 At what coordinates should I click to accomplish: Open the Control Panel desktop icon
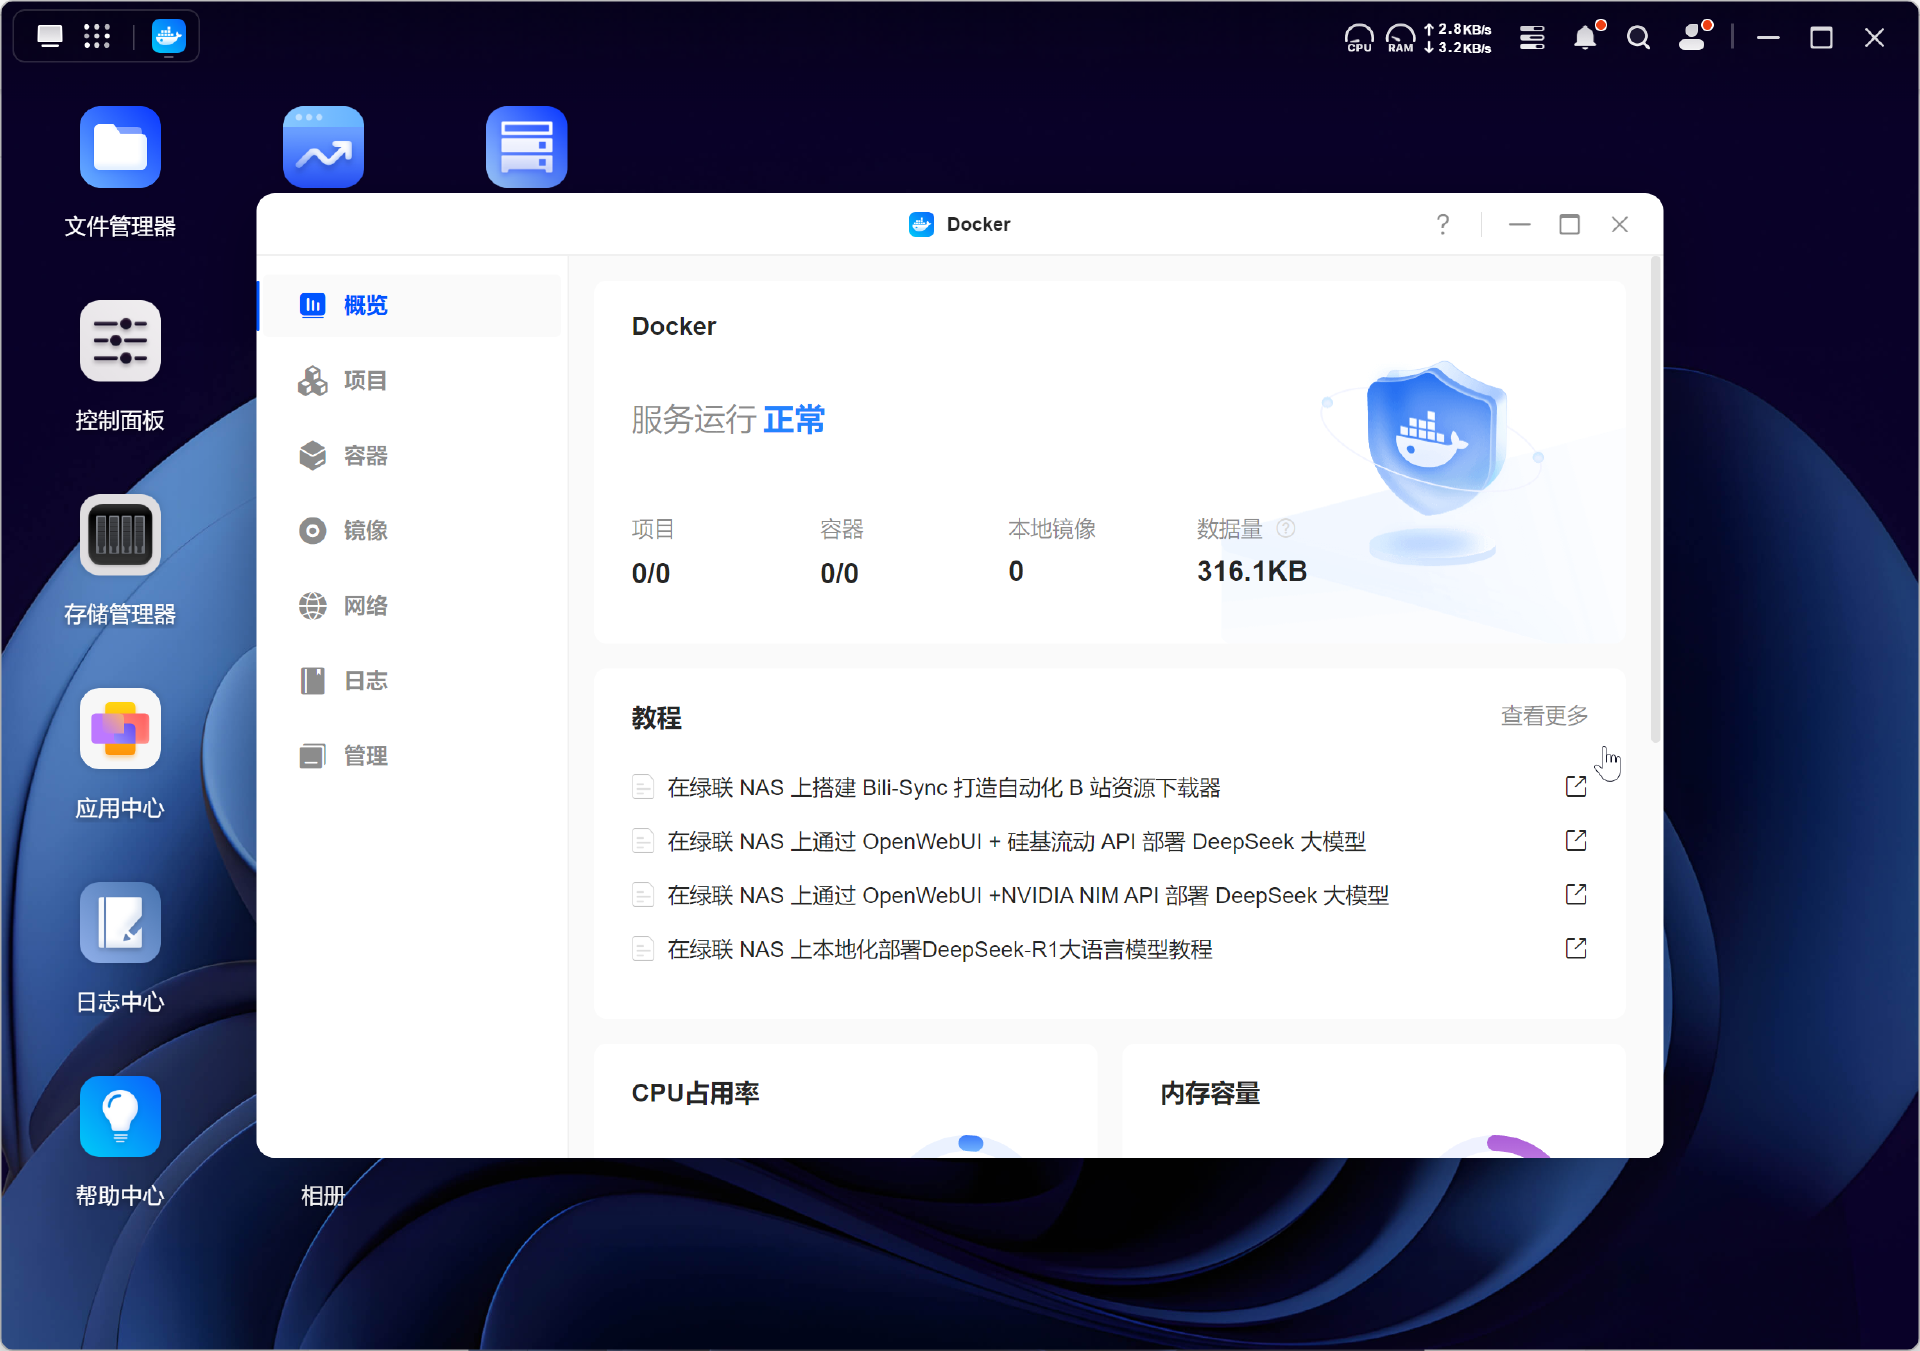pyautogui.click(x=120, y=341)
